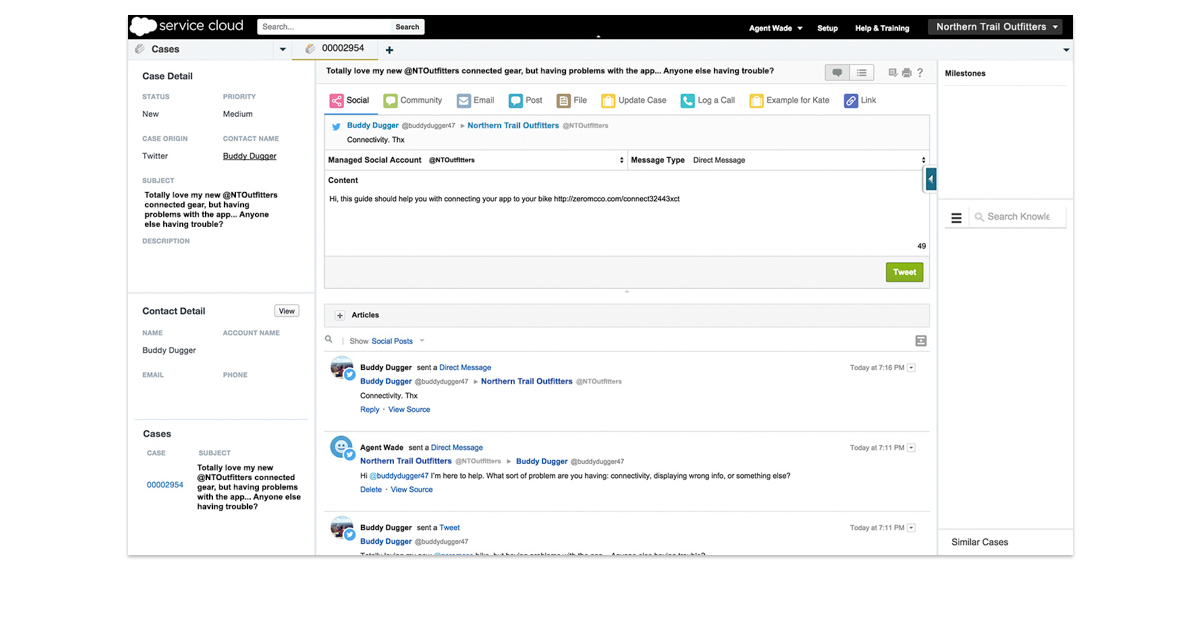Open the File publisher tab
This screenshot has height=640, width=1200.
pos(572,100)
